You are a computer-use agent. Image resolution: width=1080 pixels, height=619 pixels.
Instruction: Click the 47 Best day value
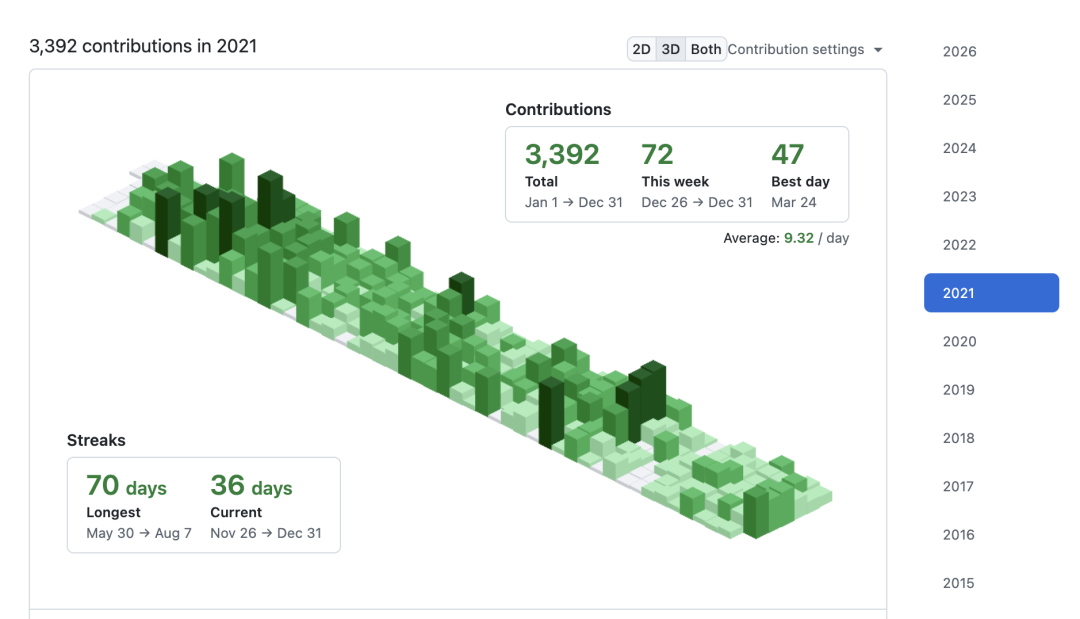pyautogui.click(x=787, y=154)
